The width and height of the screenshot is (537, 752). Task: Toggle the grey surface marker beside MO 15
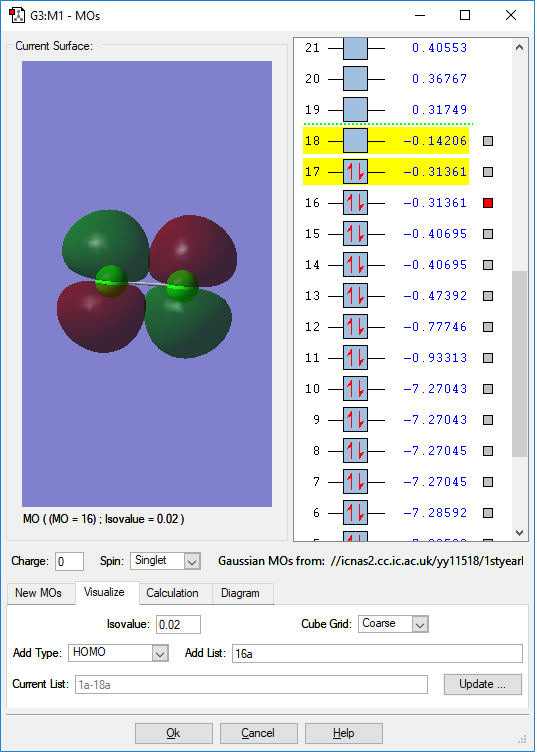[x=488, y=234]
